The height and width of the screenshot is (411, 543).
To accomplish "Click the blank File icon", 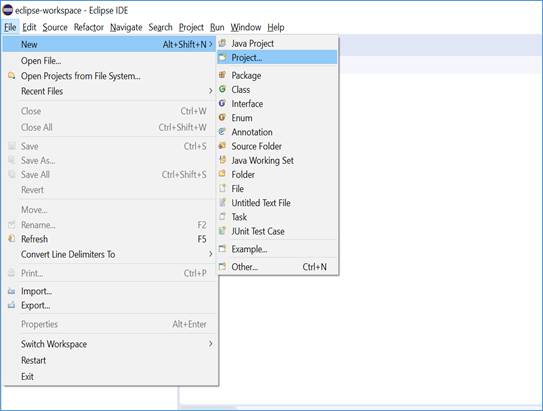I will [222, 188].
